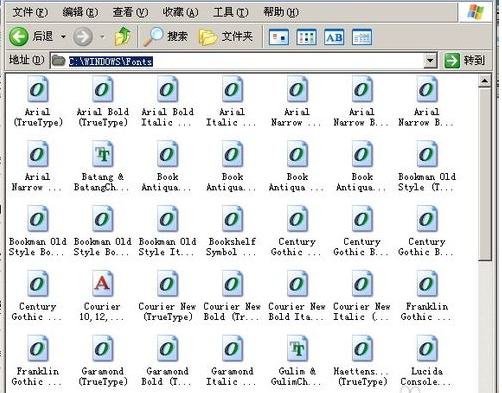Screen dimensions: 502x393
Task: Switch to large icons view
Action: point(279,37)
